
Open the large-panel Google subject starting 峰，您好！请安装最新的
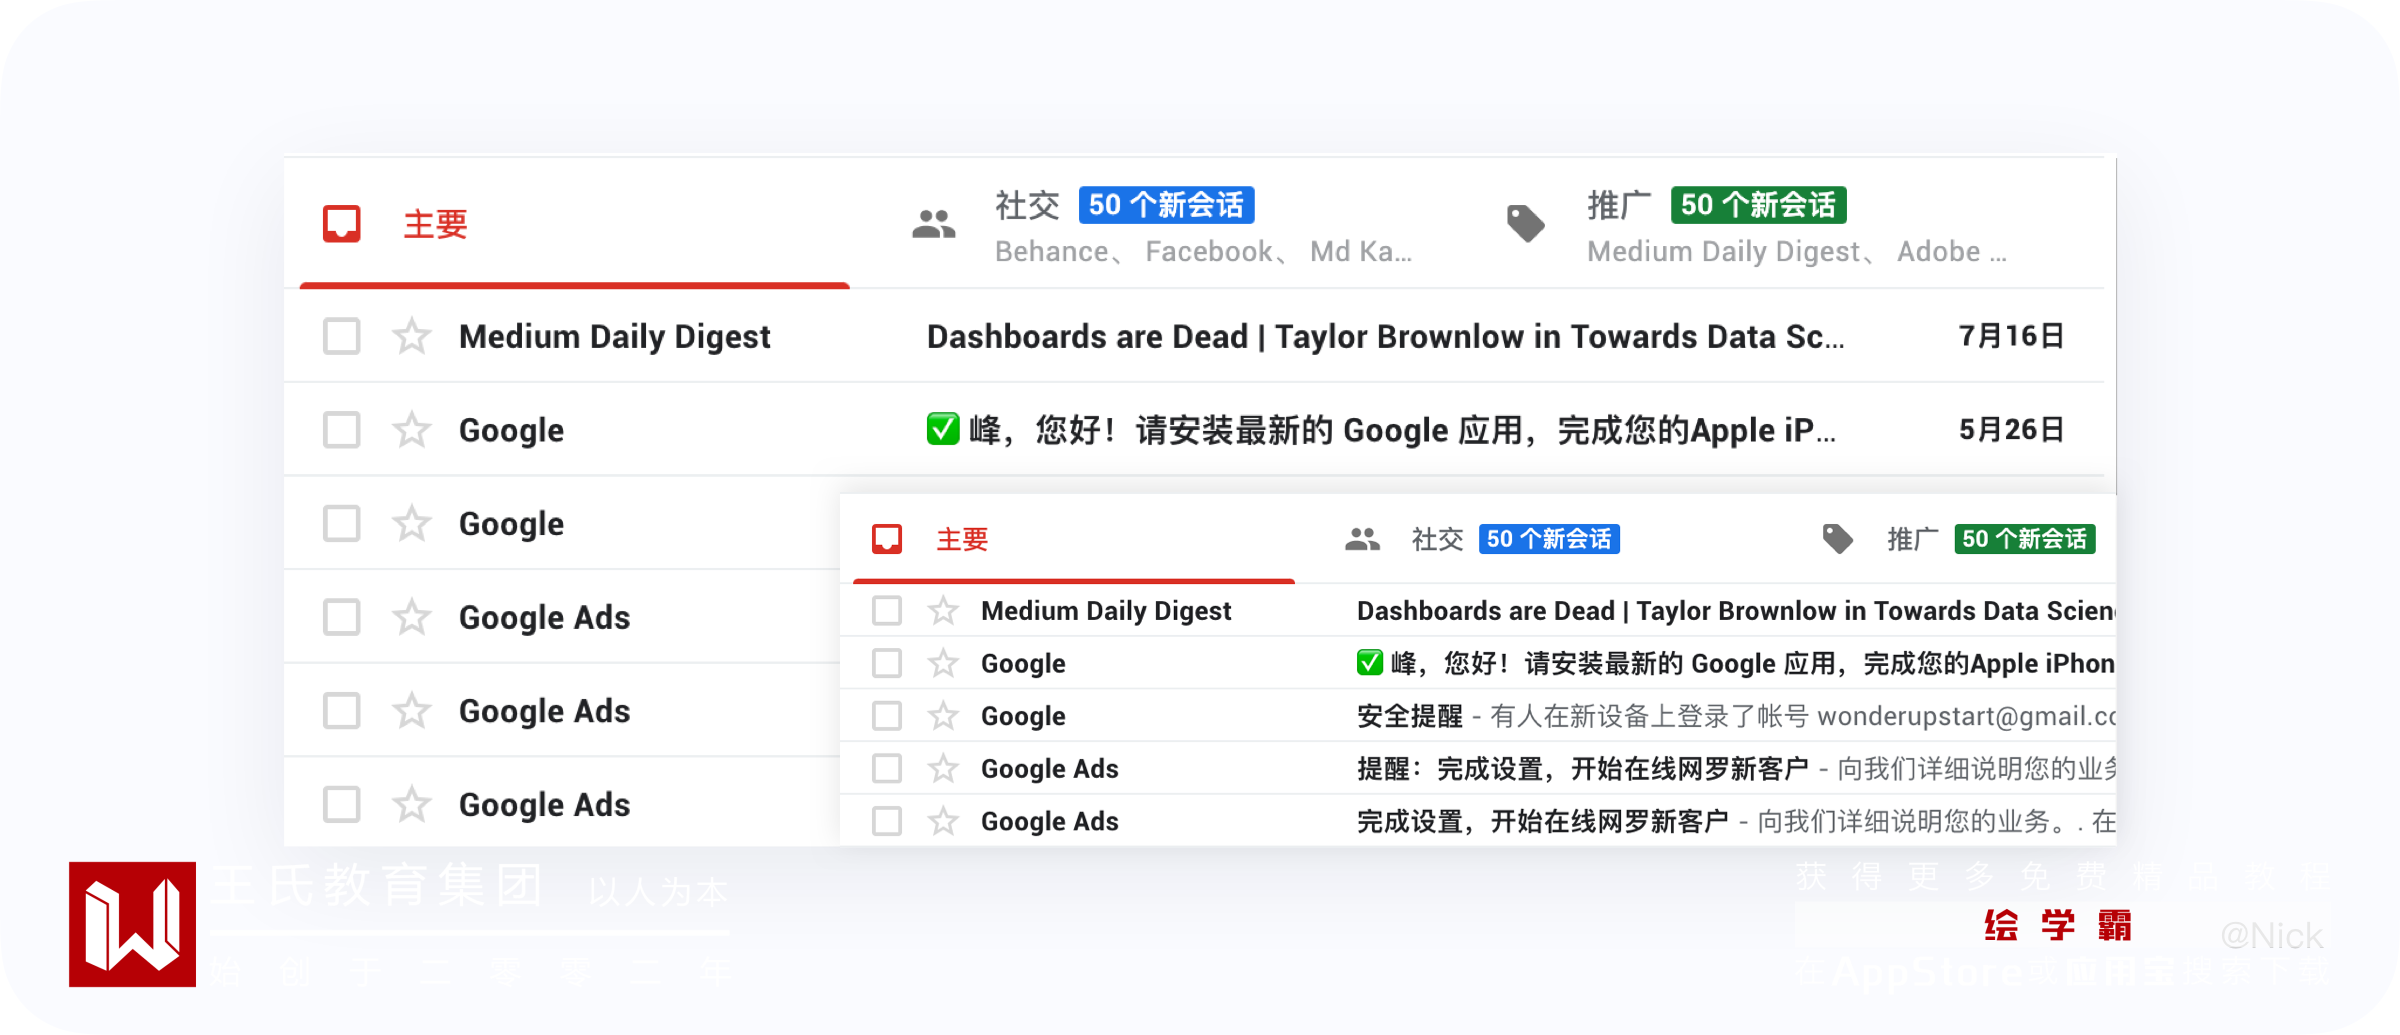[1381, 430]
